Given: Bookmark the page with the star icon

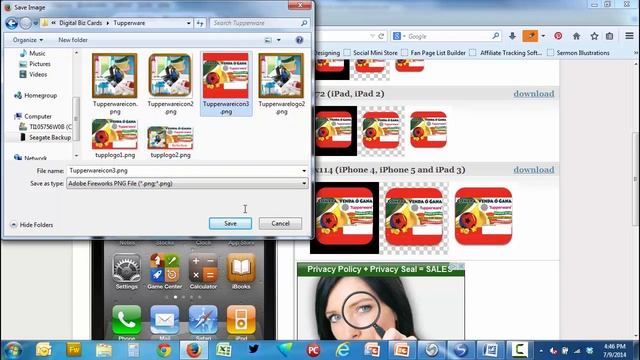Looking at the screenshot, I should (x=594, y=36).
